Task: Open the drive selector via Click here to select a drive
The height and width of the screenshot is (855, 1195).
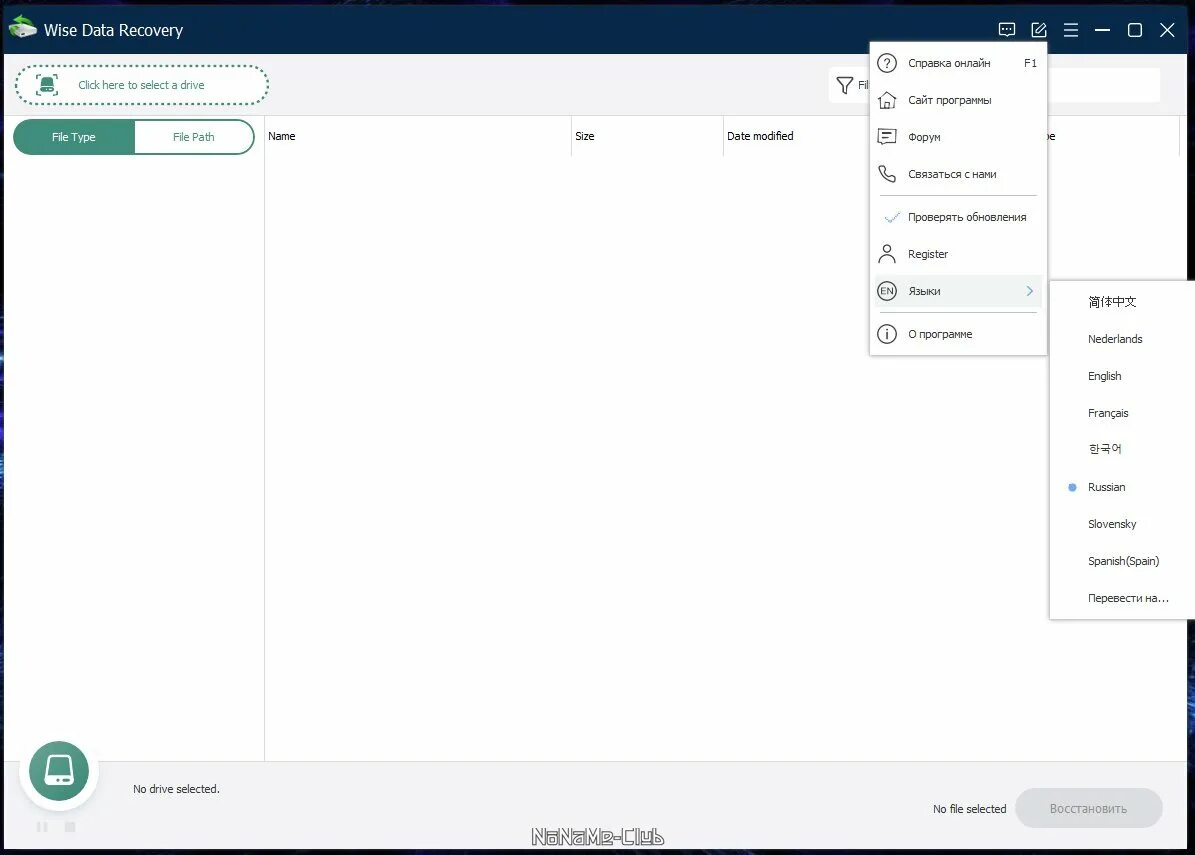Action: coord(140,85)
